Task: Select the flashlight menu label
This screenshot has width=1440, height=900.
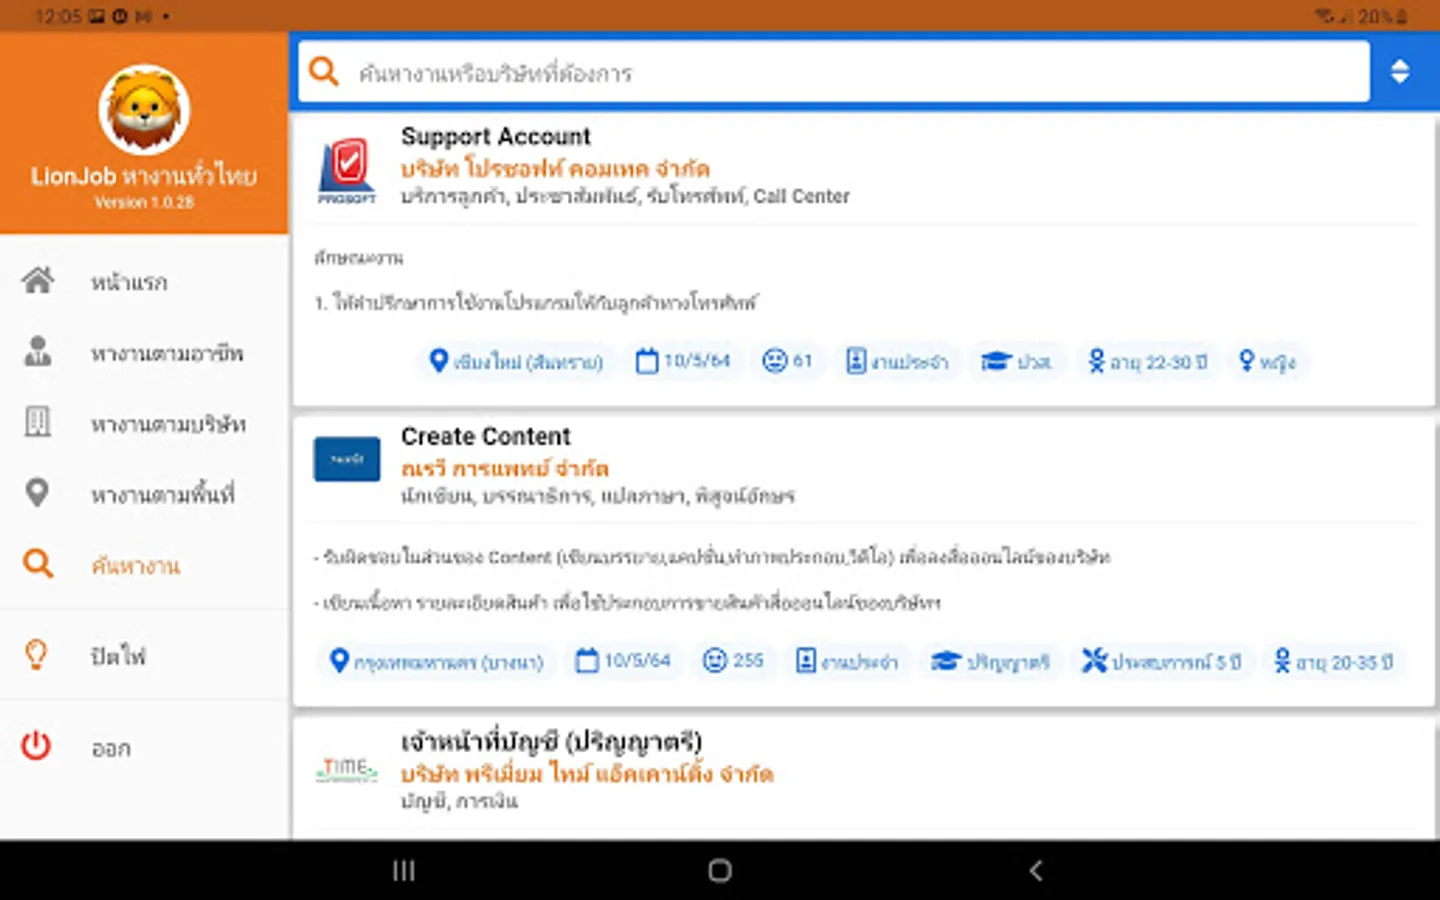Action: pyautogui.click(x=119, y=656)
